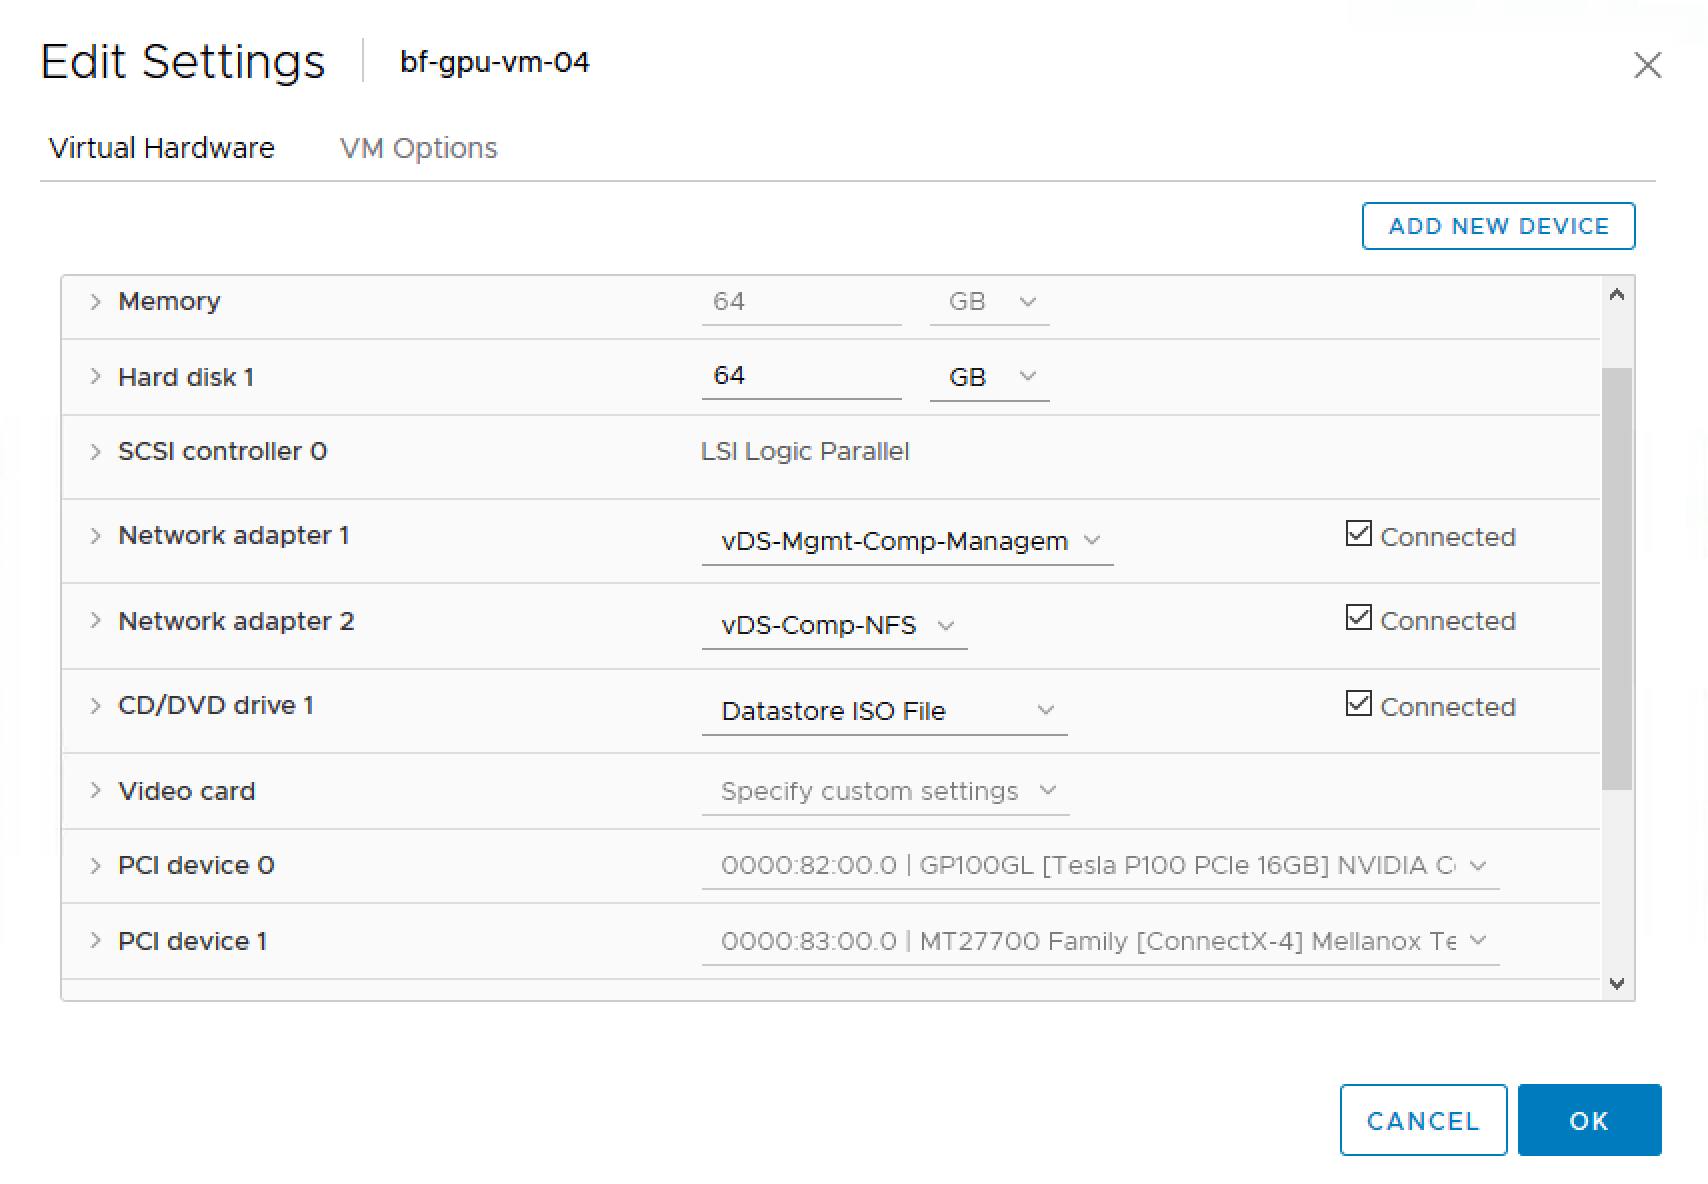Open Hard disk 1 GB unit dropdown
The width and height of the screenshot is (1708, 1184).
(989, 377)
